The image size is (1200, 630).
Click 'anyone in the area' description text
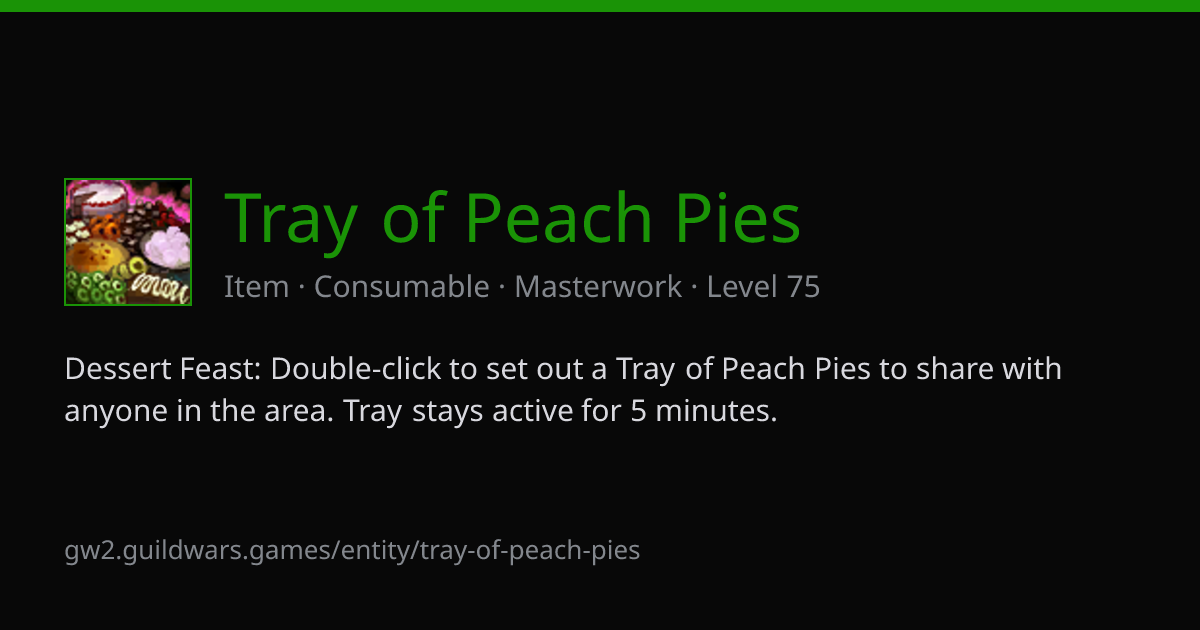[x=199, y=411]
